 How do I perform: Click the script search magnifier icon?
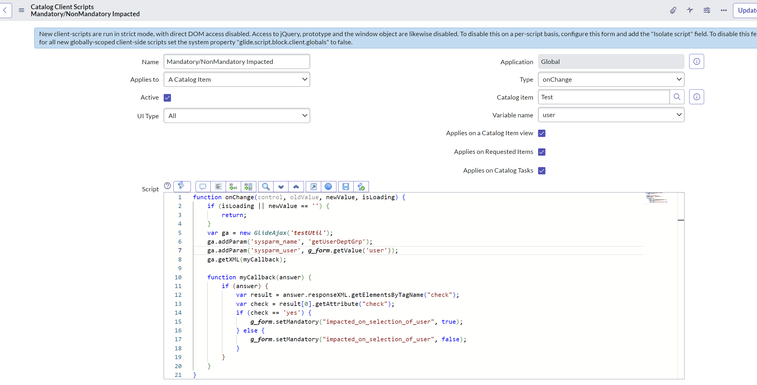tap(266, 186)
